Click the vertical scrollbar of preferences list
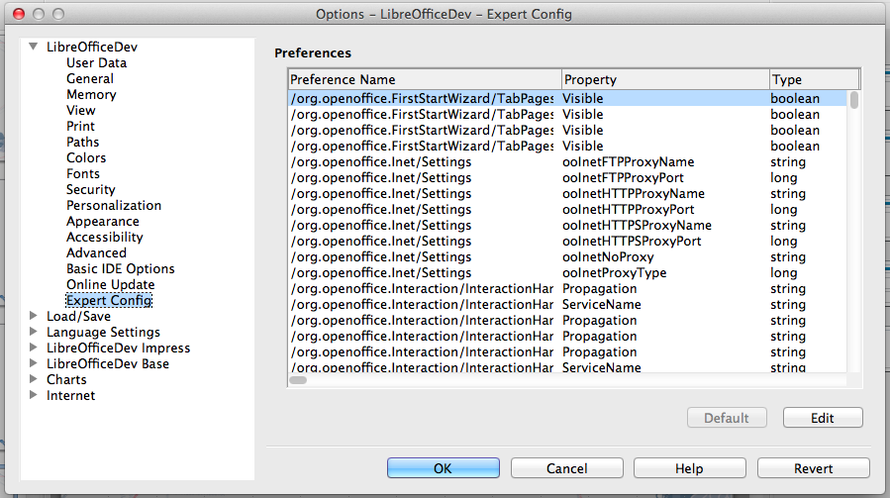This screenshot has width=890, height=498. click(x=854, y=230)
